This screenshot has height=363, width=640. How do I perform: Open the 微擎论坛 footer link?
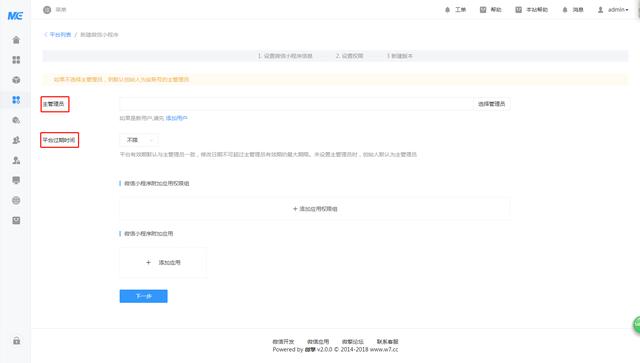click(x=353, y=342)
